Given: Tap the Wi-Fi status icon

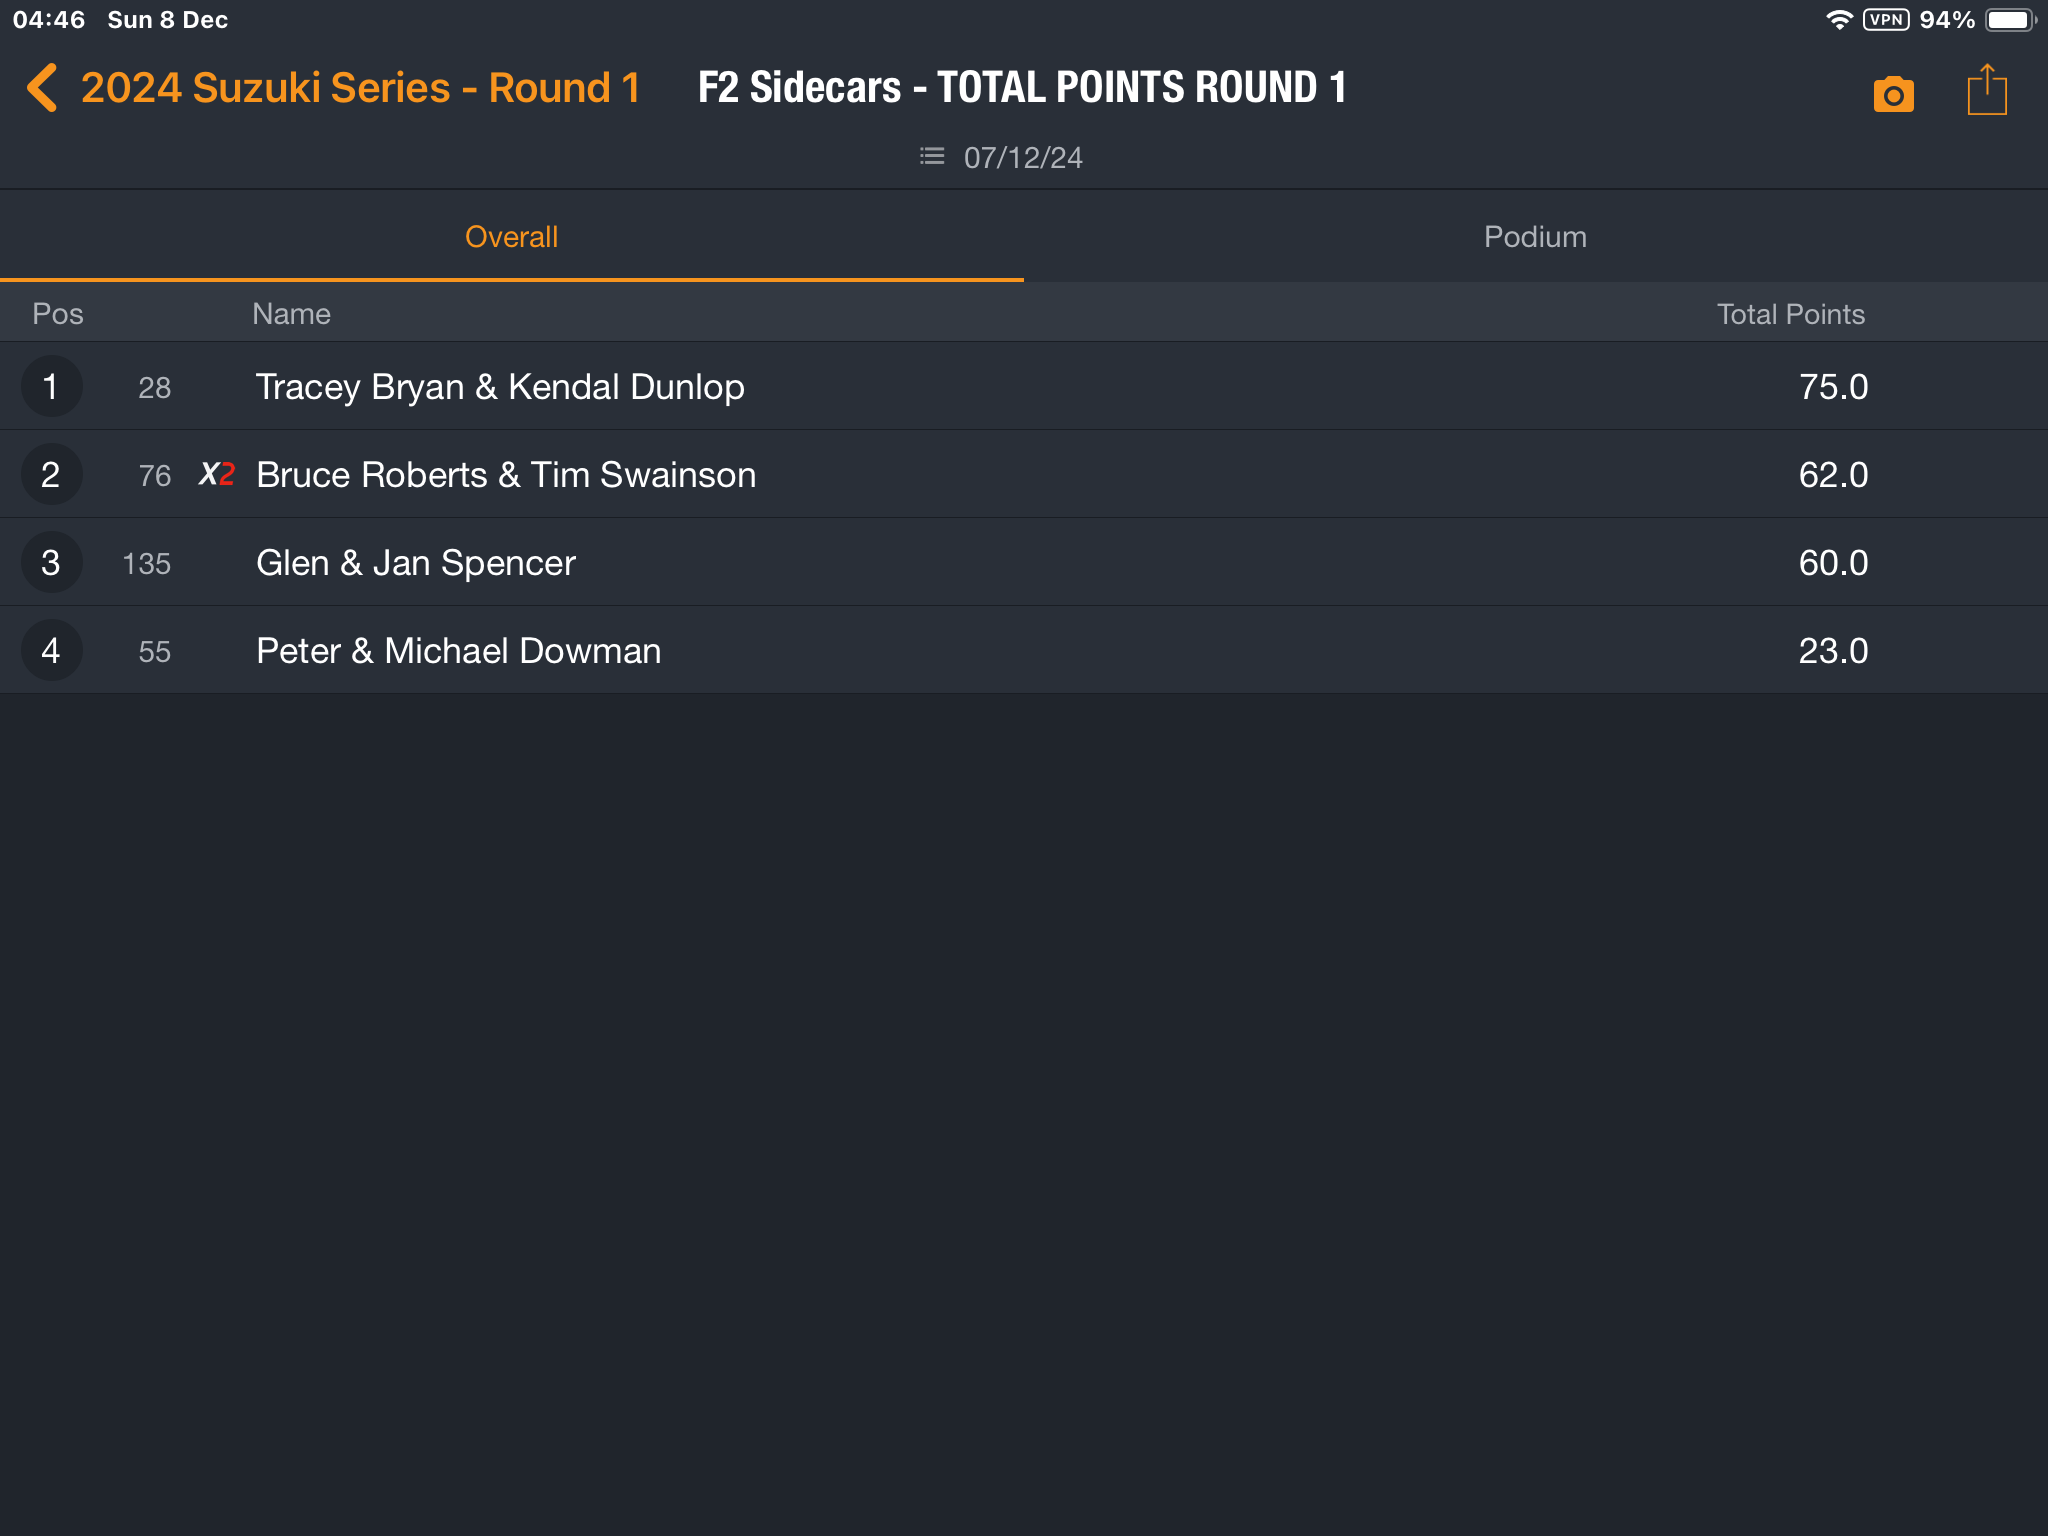Looking at the screenshot, I should (1838, 20).
